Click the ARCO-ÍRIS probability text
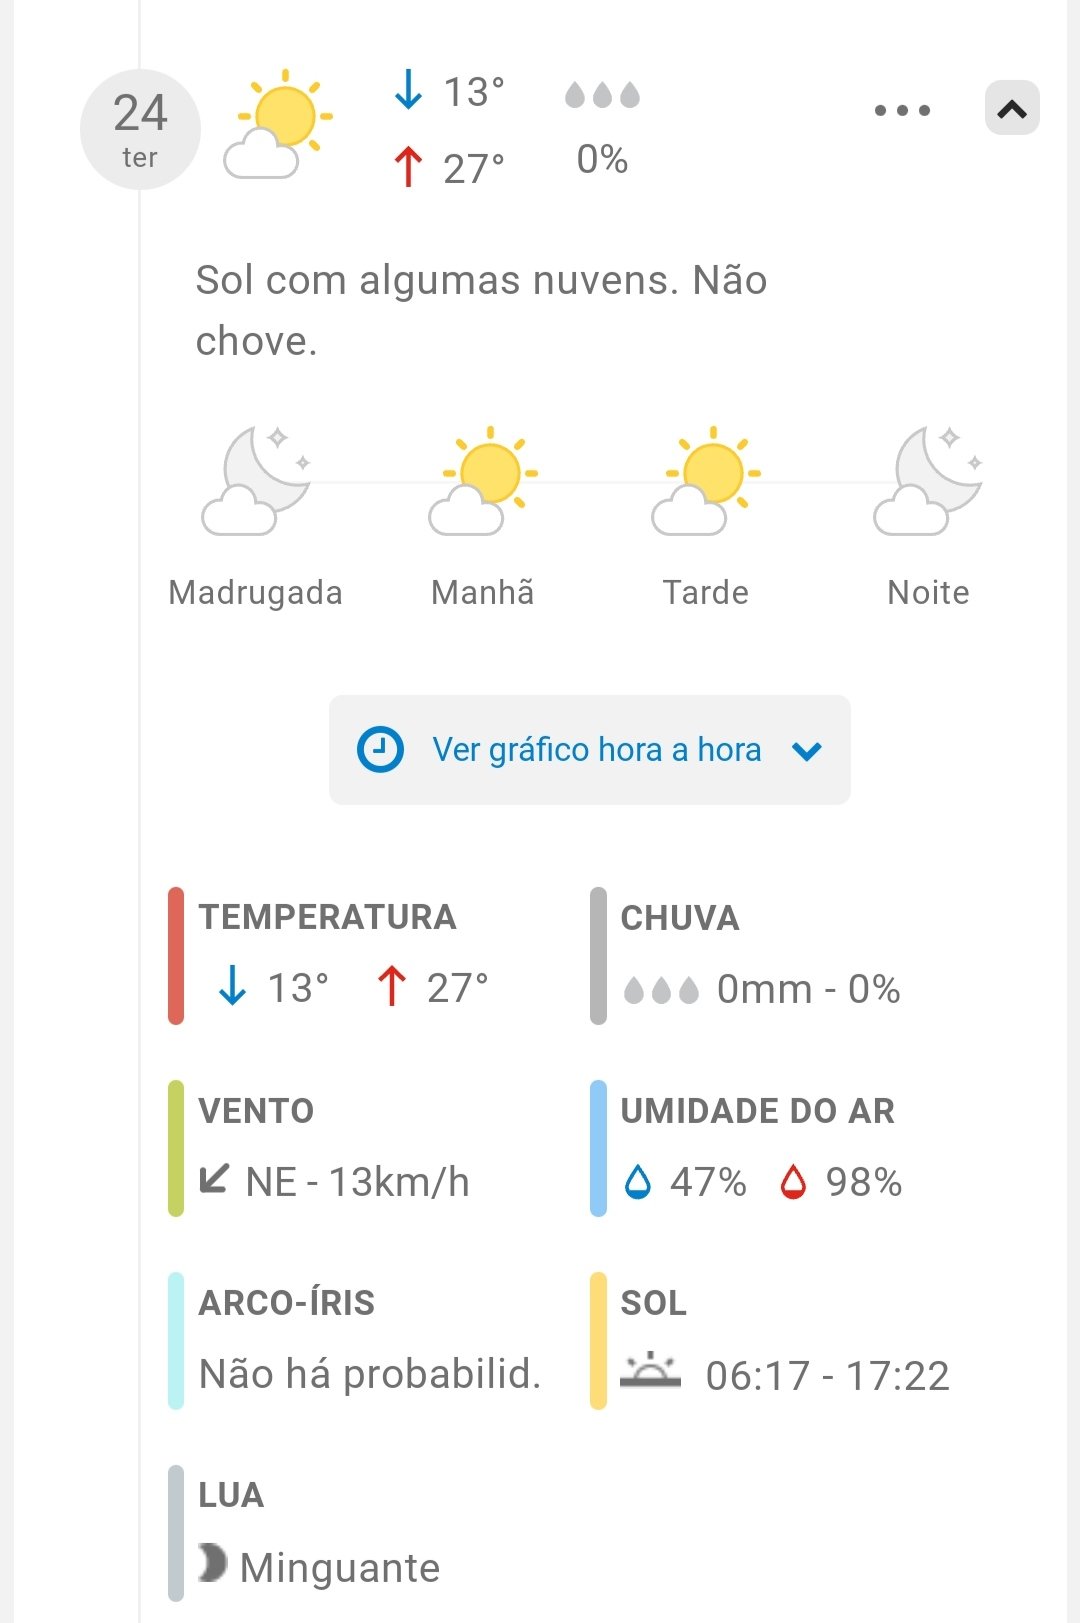Image resolution: width=1080 pixels, height=1623 pixels. point(370,1374)
